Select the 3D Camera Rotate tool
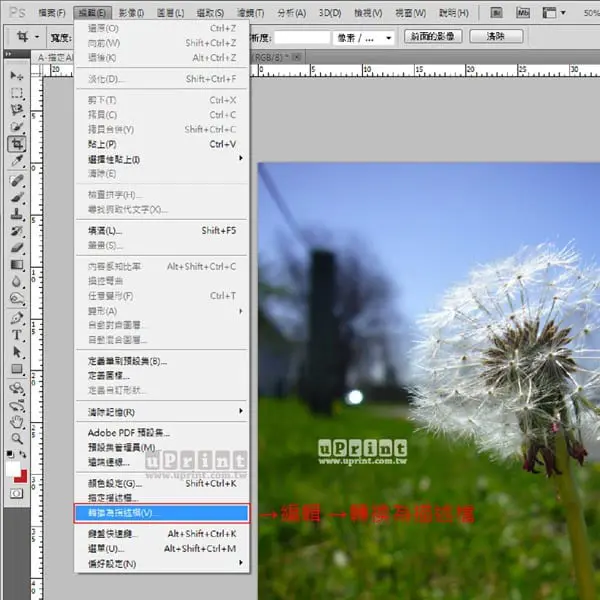The height and width of the screenshot is (600, 600). (x=16, y=405)
